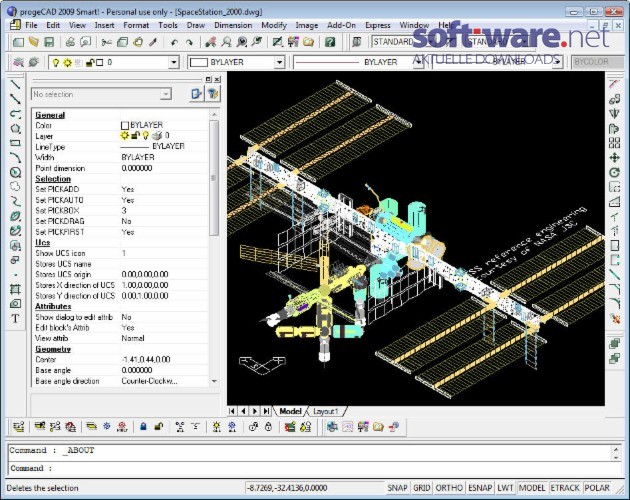This screenshot has height=500, width=630.
Task: Click properties list scroll down arrow
Action: pyautogui.click(x=214, y=381)
